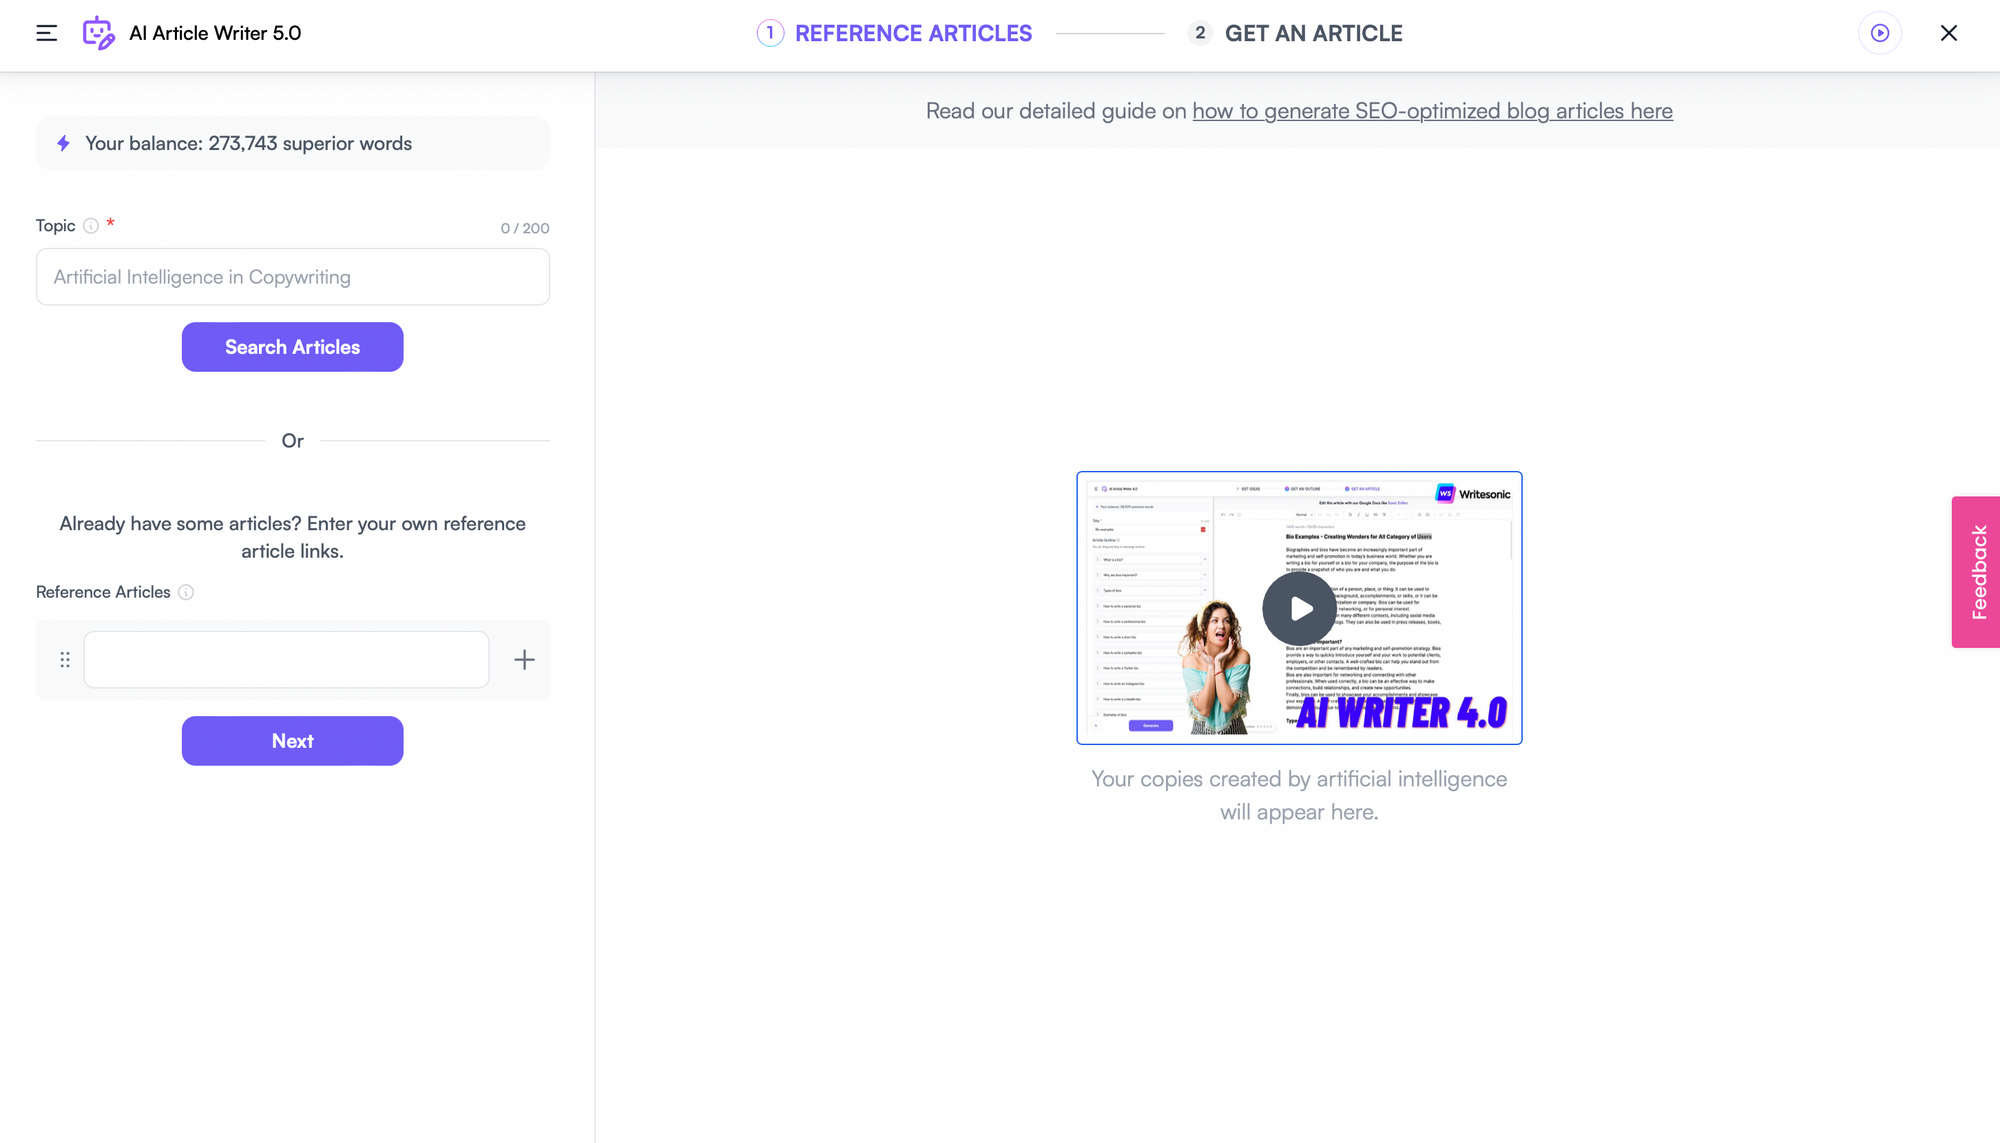Click the AI Article Writer logo icon
The image size is (2000, 1143).
pyautogui.click(x=99, y=33)
